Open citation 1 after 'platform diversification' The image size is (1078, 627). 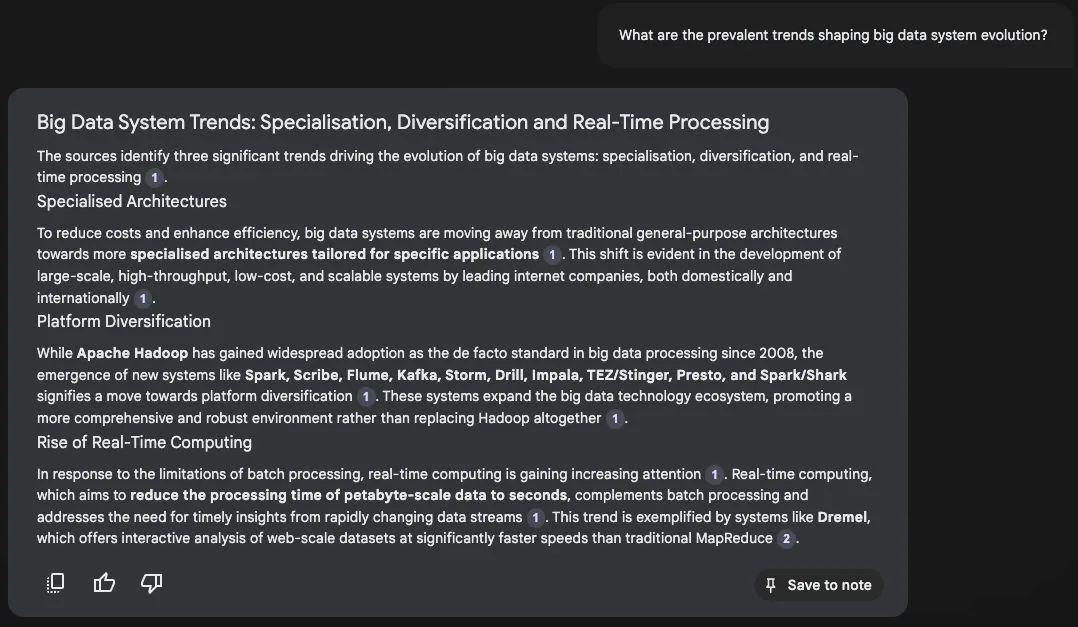coord(366,397)
